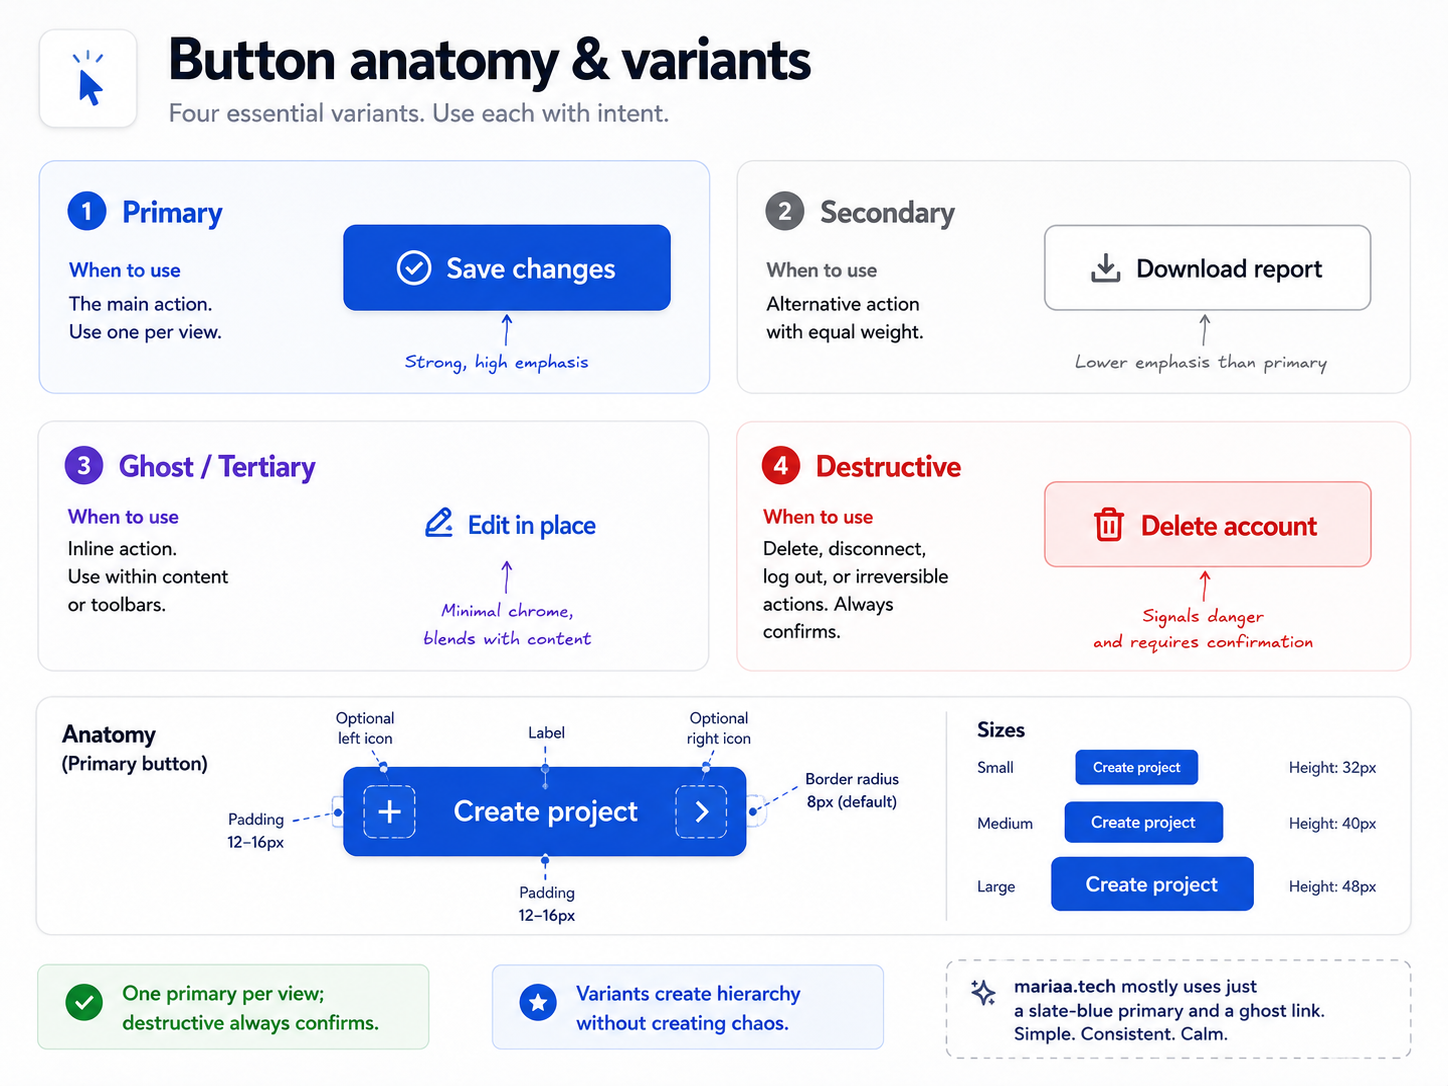Click the large Create project button
This screenshot has height=1086, width=1448.
(1152, 884)
